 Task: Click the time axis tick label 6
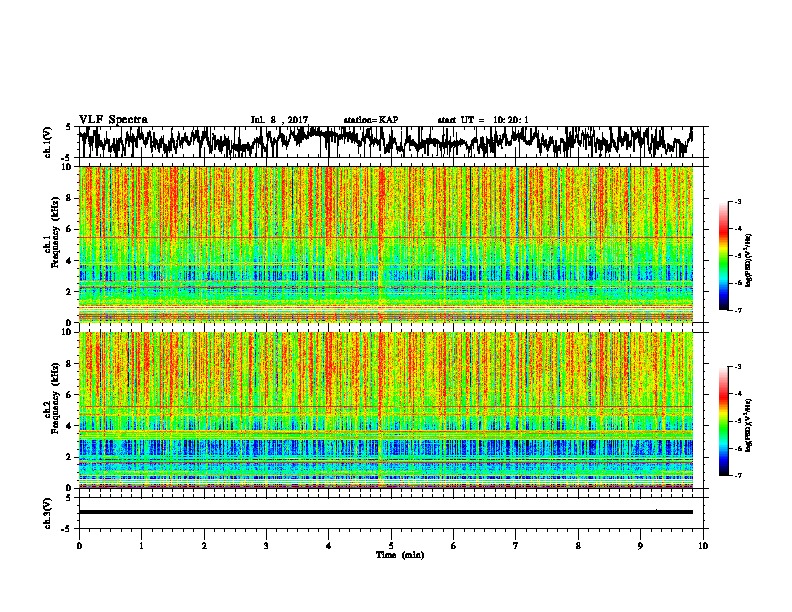click(454, 546)
